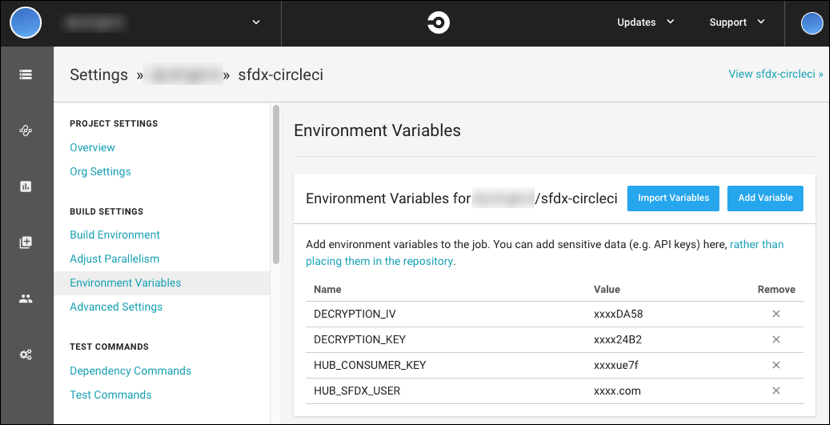Open the Updates dropdown menu
830x425 pixels.
tap(646, 22)
